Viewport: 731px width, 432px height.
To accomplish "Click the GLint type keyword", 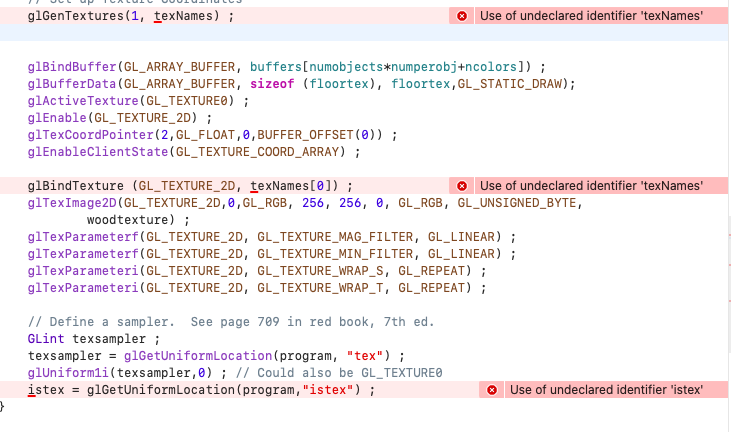I will pyautogui.click(x=46, y=339).
